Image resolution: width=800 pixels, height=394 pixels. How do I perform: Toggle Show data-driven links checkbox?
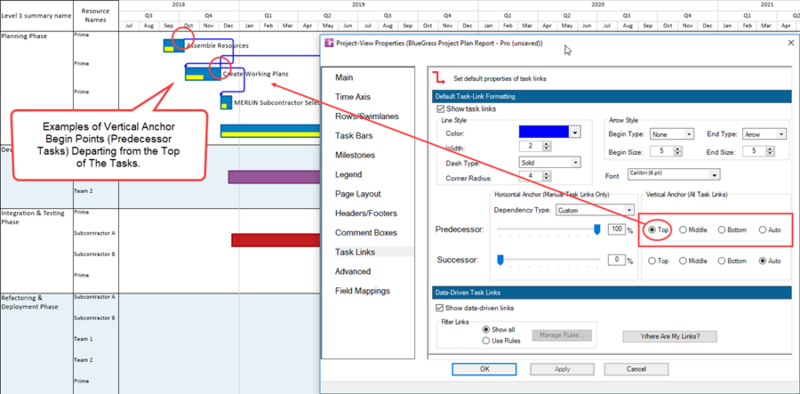[x=439, y=308]
